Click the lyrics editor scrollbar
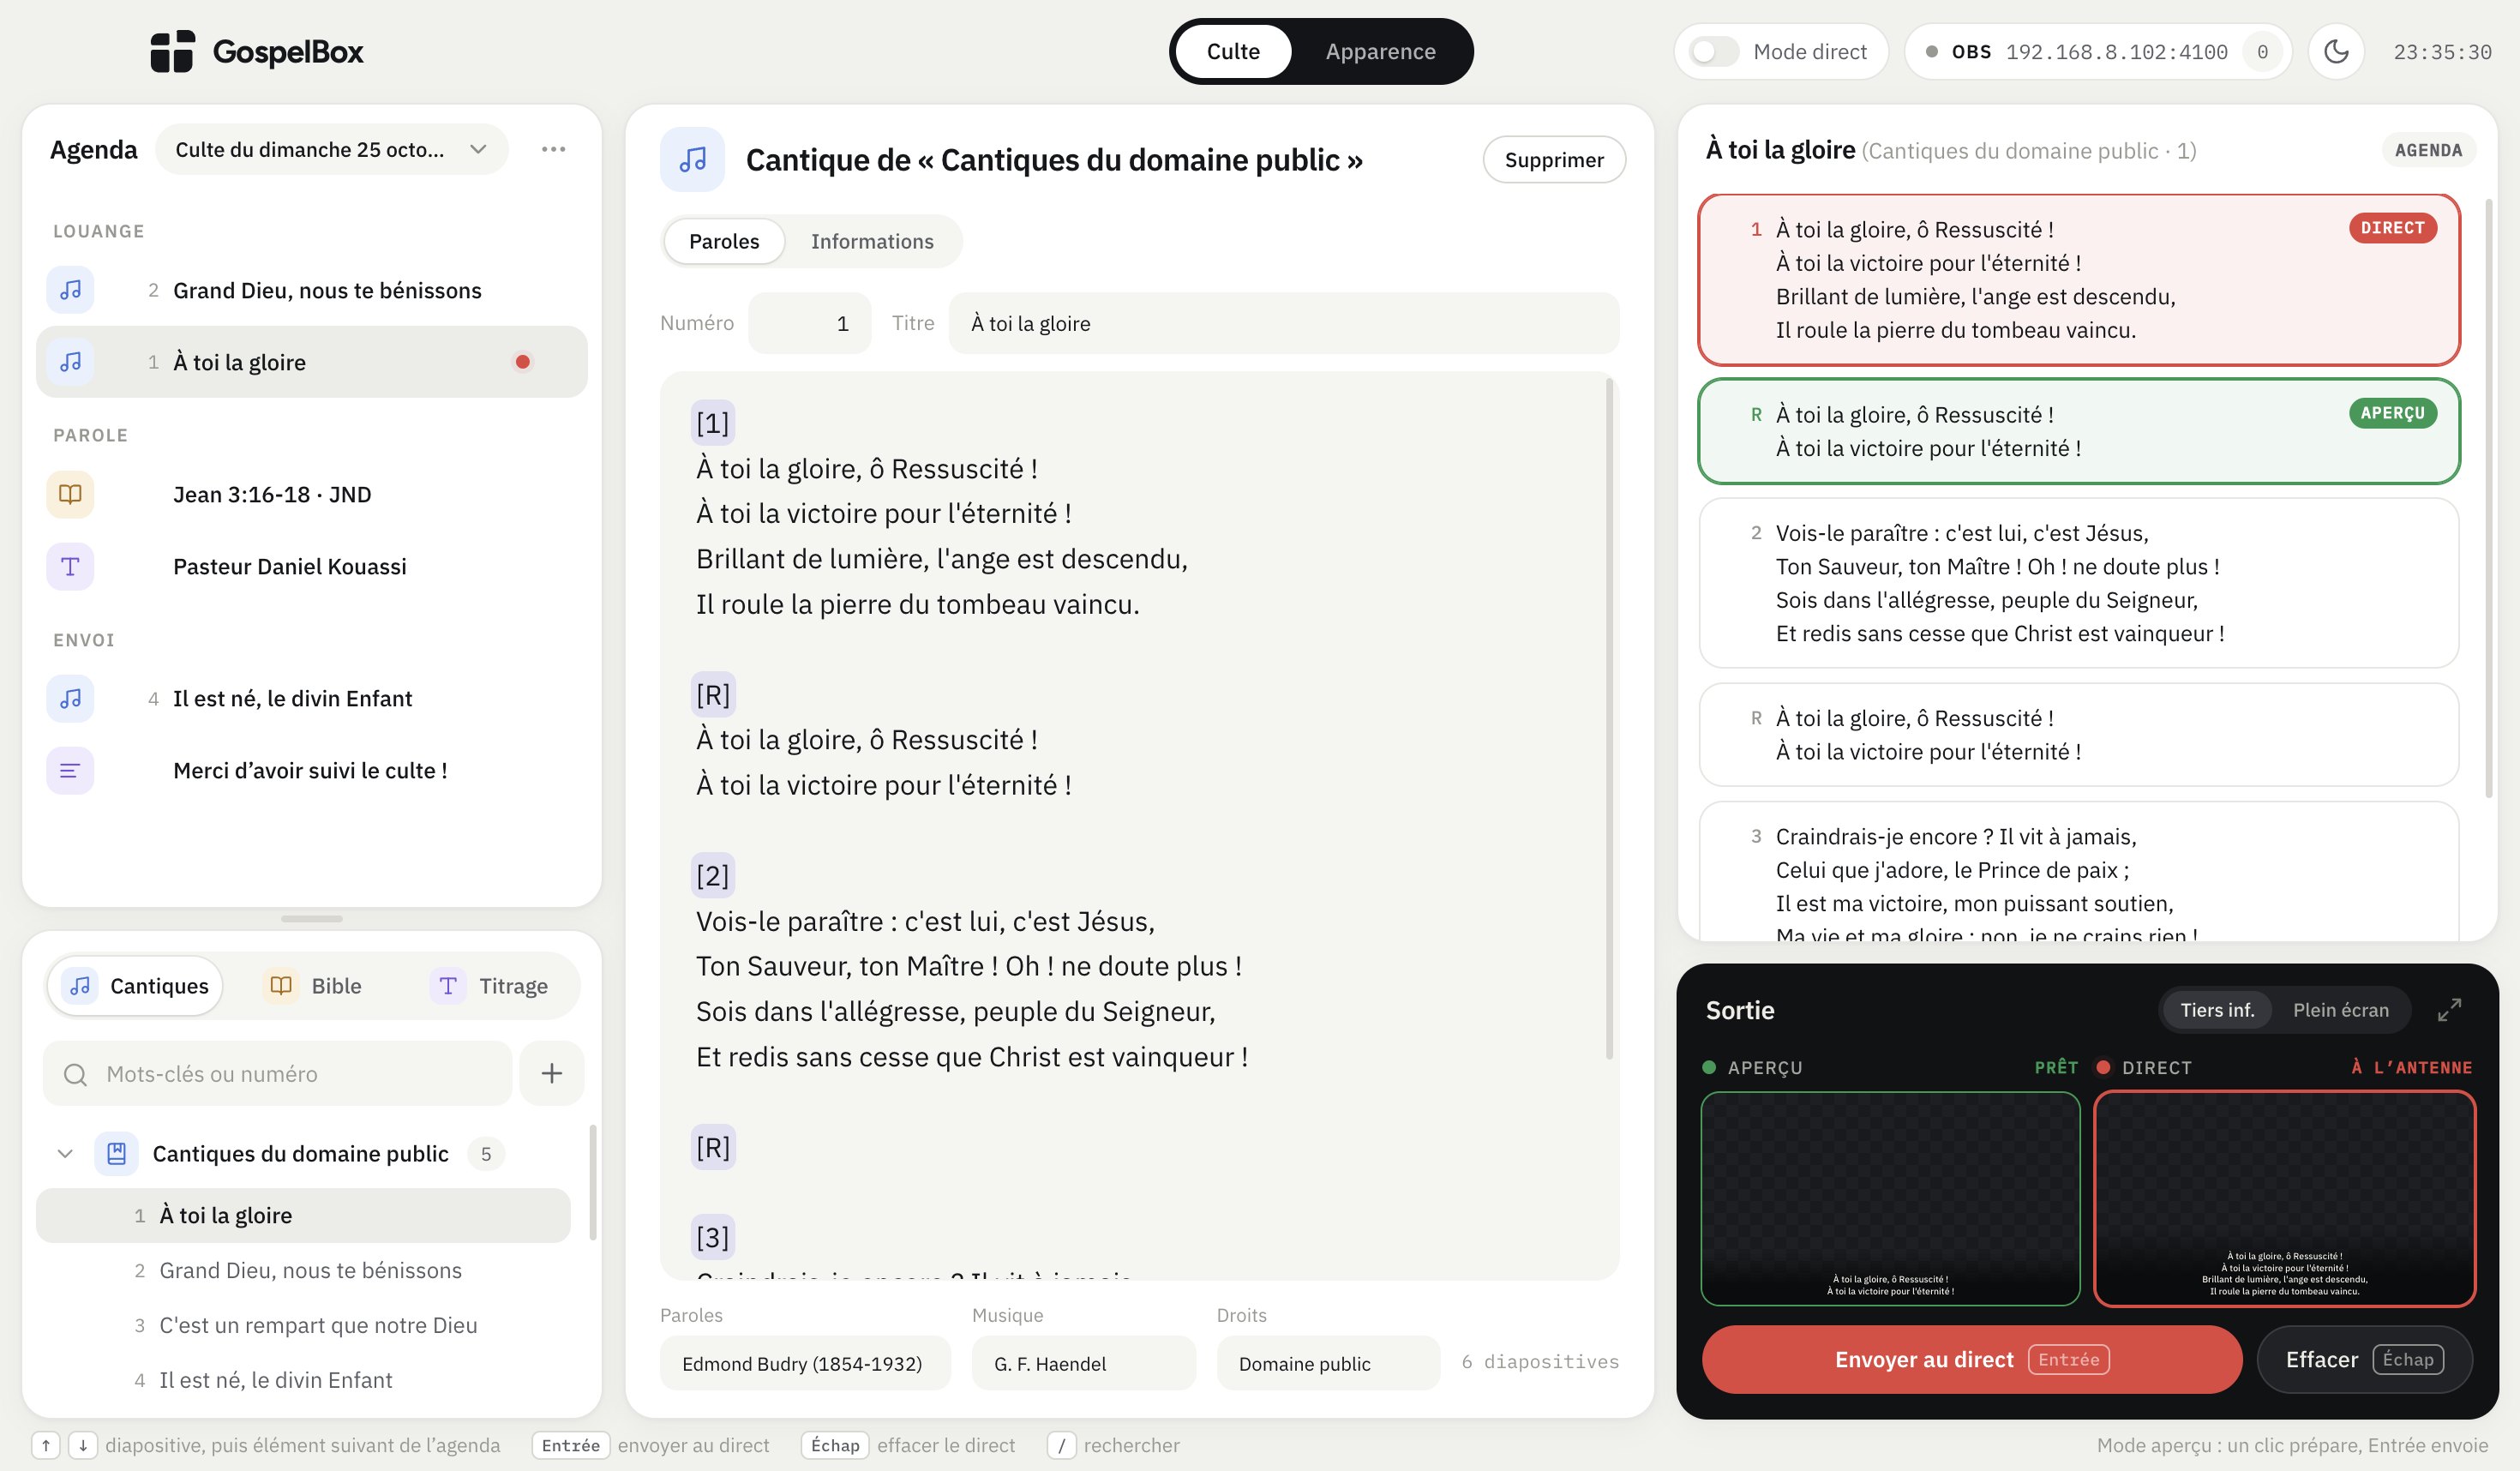 [1609, 718]
